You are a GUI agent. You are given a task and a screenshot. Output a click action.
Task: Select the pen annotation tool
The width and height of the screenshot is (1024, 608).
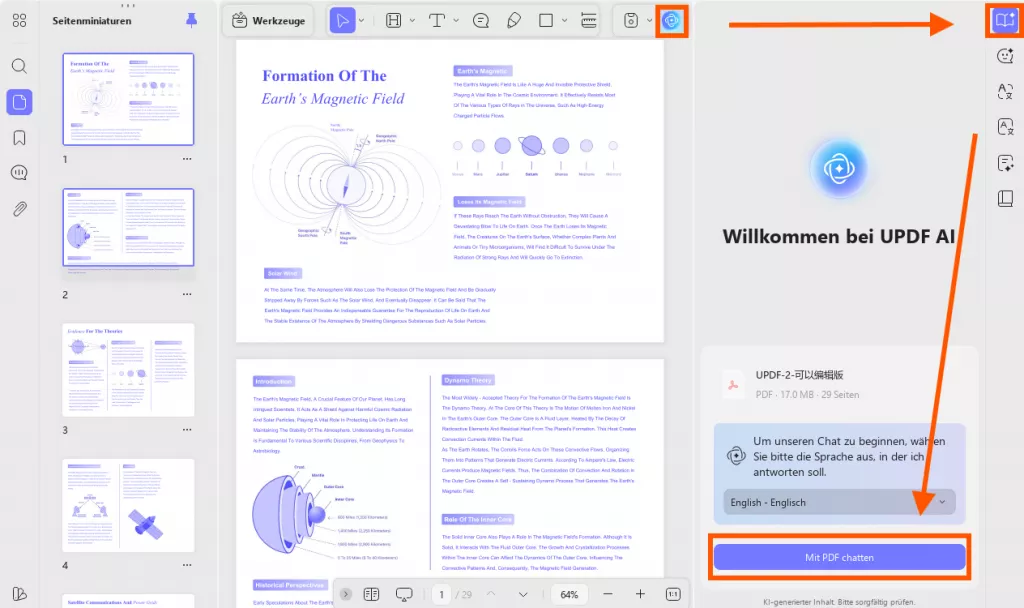click(x=514, y=20)
